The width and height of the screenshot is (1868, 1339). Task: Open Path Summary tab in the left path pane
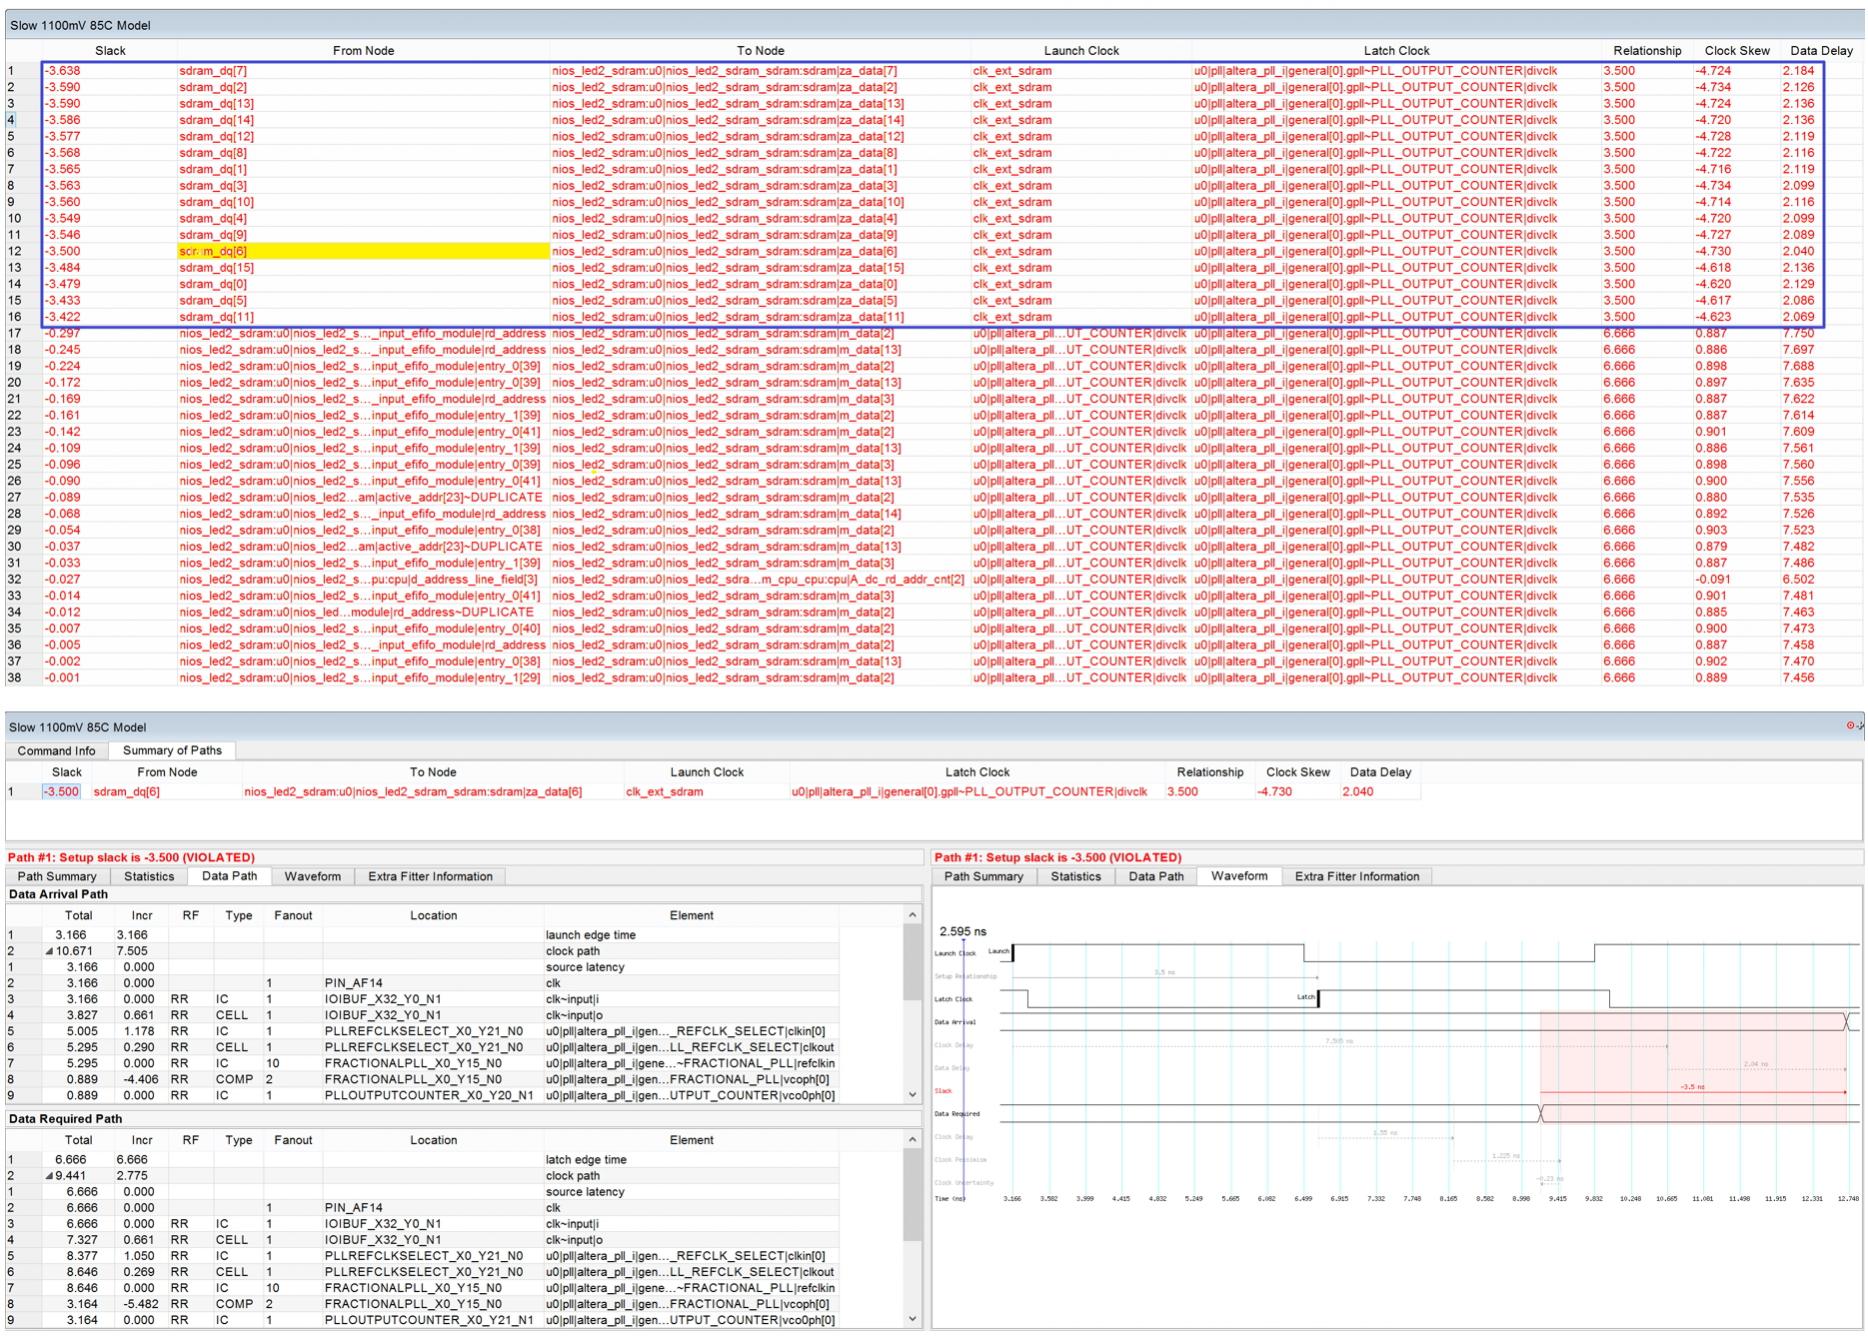57,877
